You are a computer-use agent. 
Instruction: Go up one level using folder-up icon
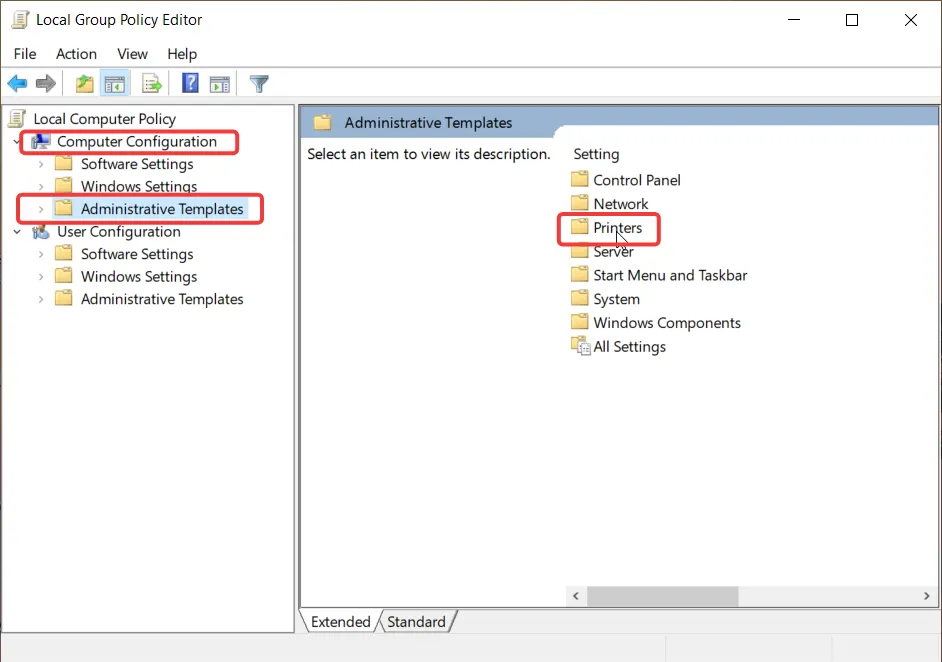tap(85, 84)
